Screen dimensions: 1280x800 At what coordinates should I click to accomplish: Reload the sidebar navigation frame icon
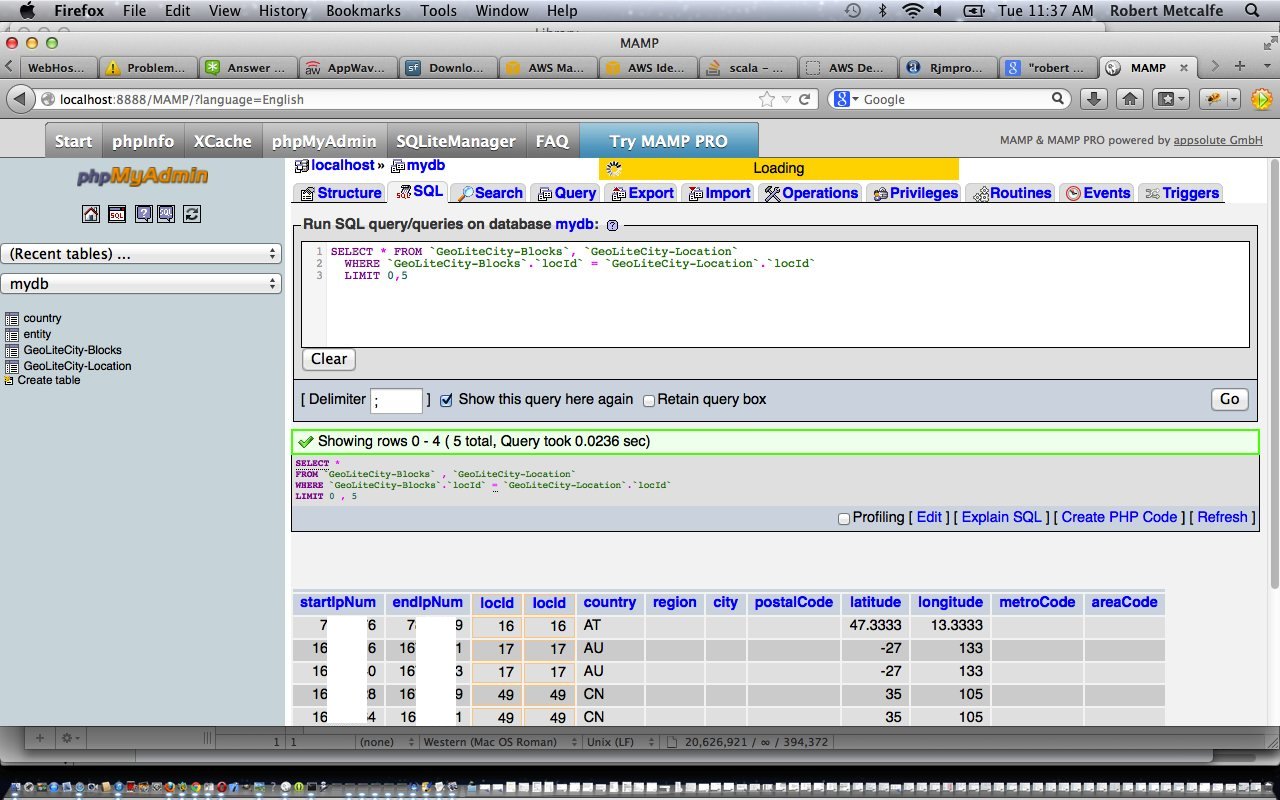tap(192, 214)
